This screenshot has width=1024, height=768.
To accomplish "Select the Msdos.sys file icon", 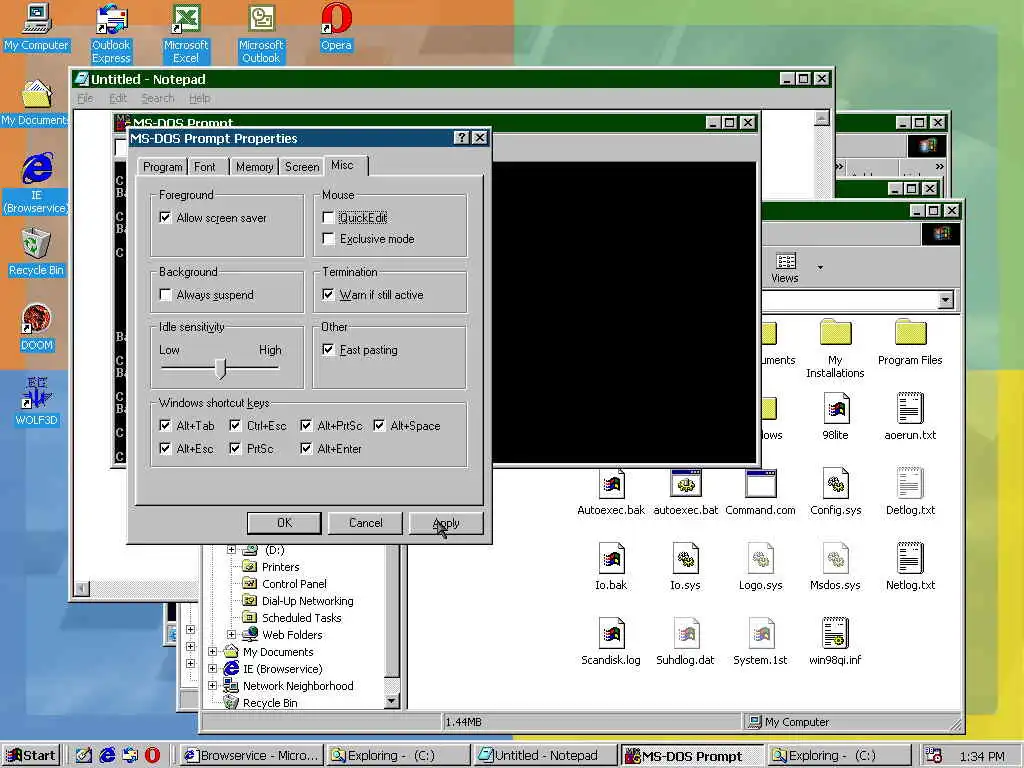I will pyautogui.click(x=835, y=567).
